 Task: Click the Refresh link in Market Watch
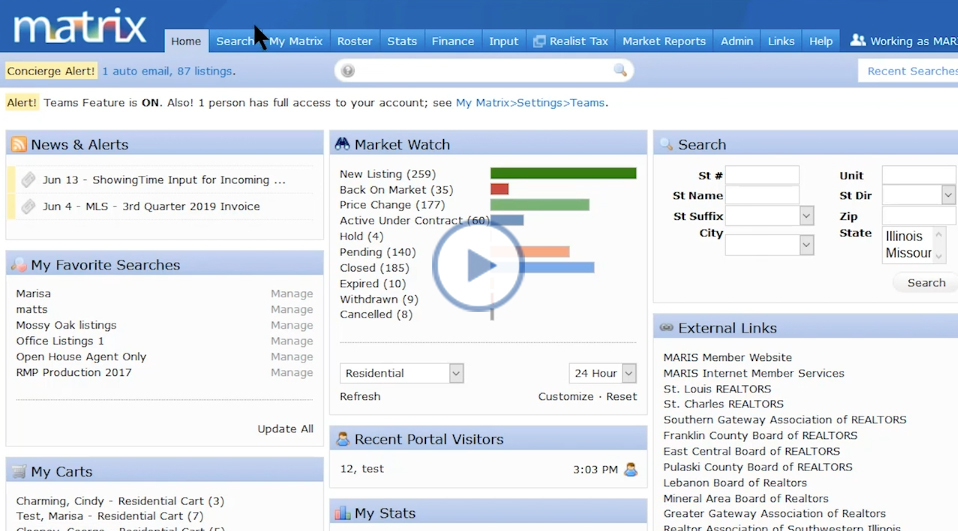click(x=360, y=397)
